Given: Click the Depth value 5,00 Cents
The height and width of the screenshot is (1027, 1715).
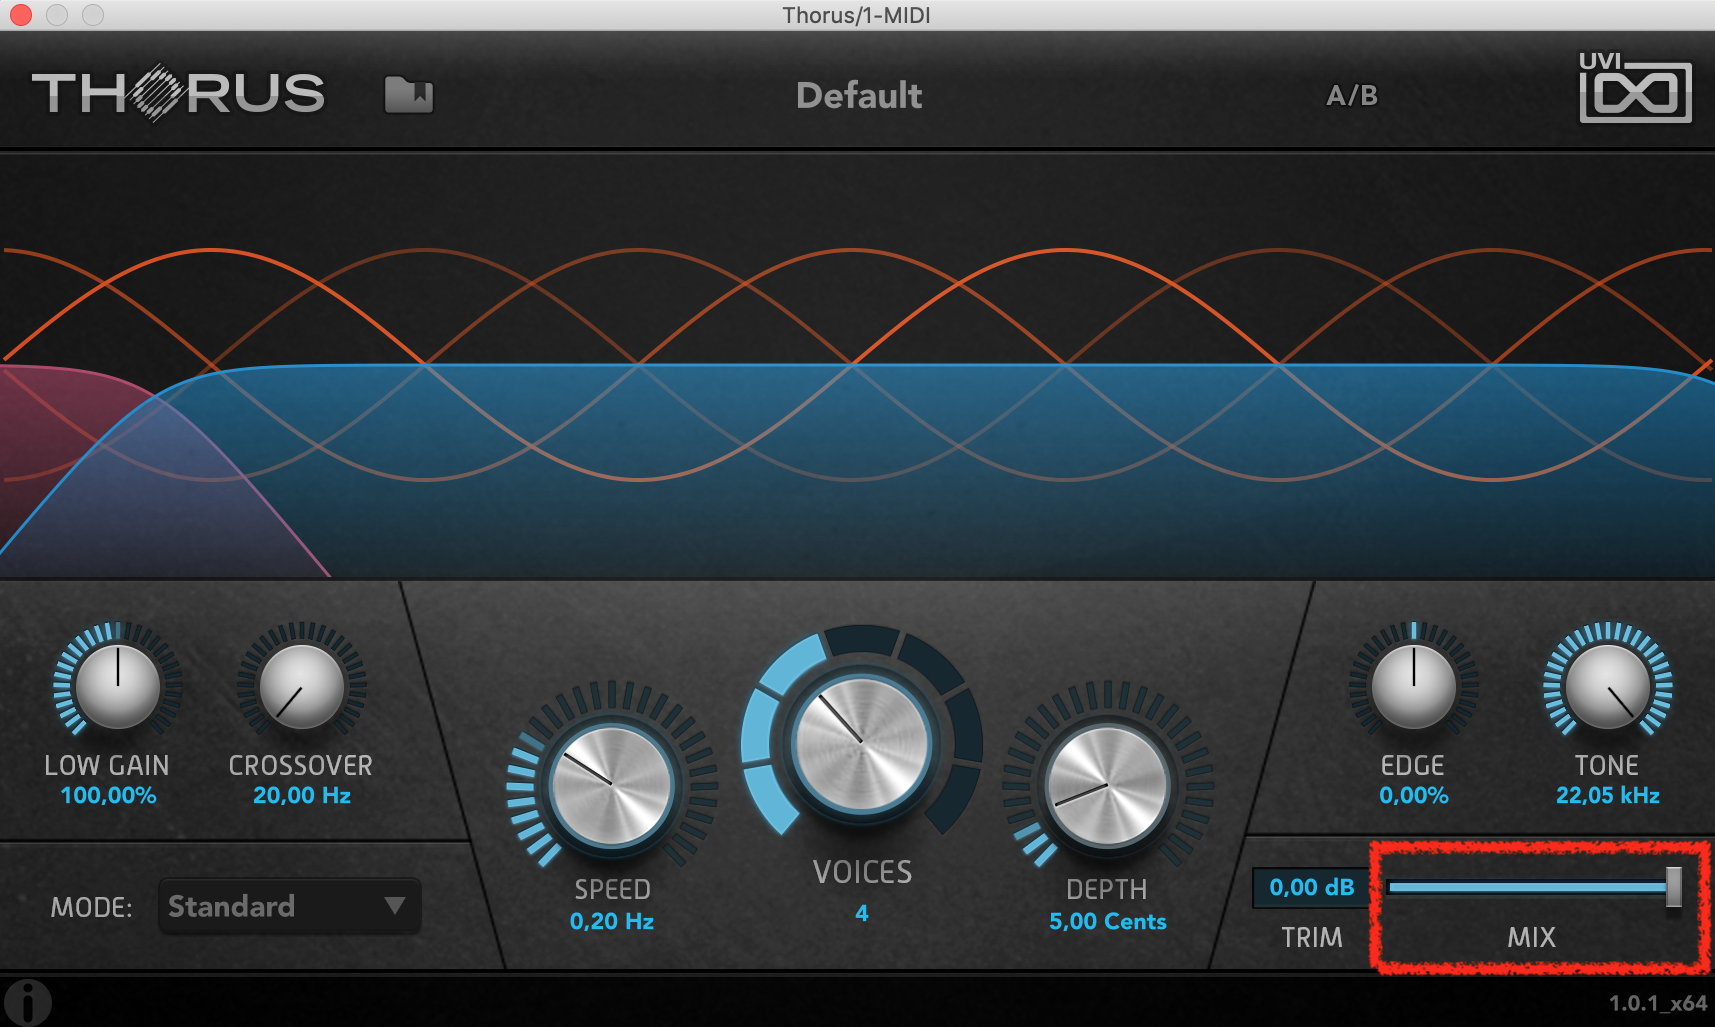Looking at the screenshot, I should pos(1107,921).
